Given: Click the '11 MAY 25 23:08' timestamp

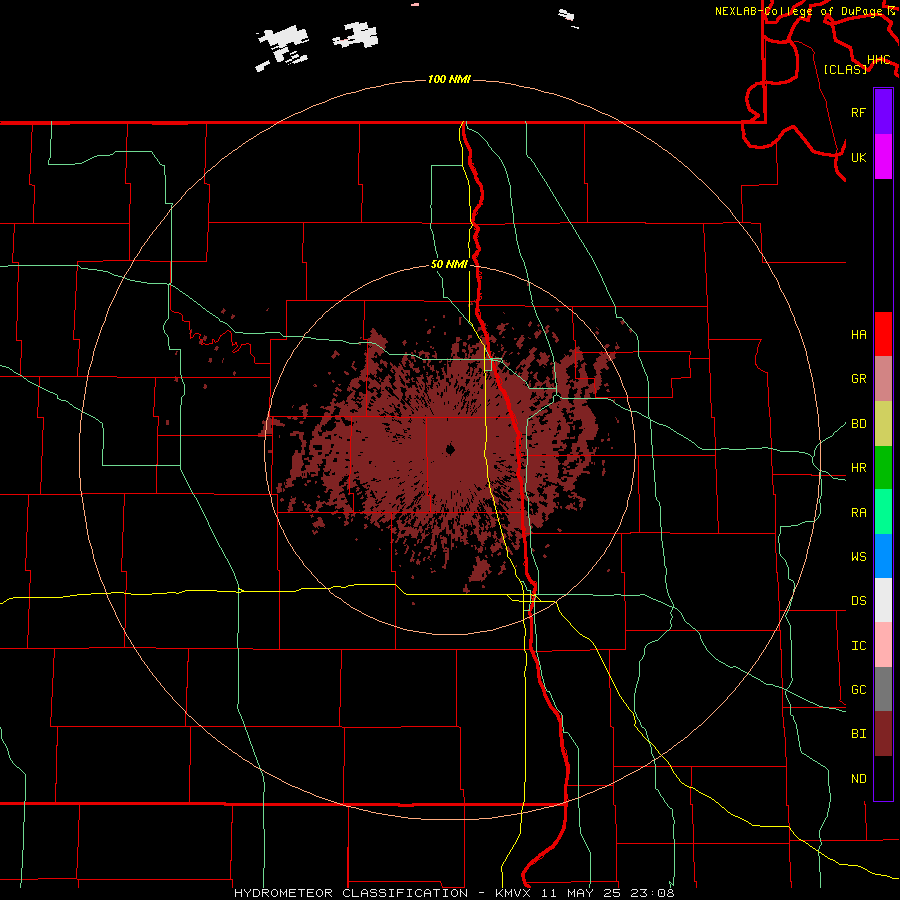Looking at the screenshot, I should pyautogui.click(x=608, y=893).
